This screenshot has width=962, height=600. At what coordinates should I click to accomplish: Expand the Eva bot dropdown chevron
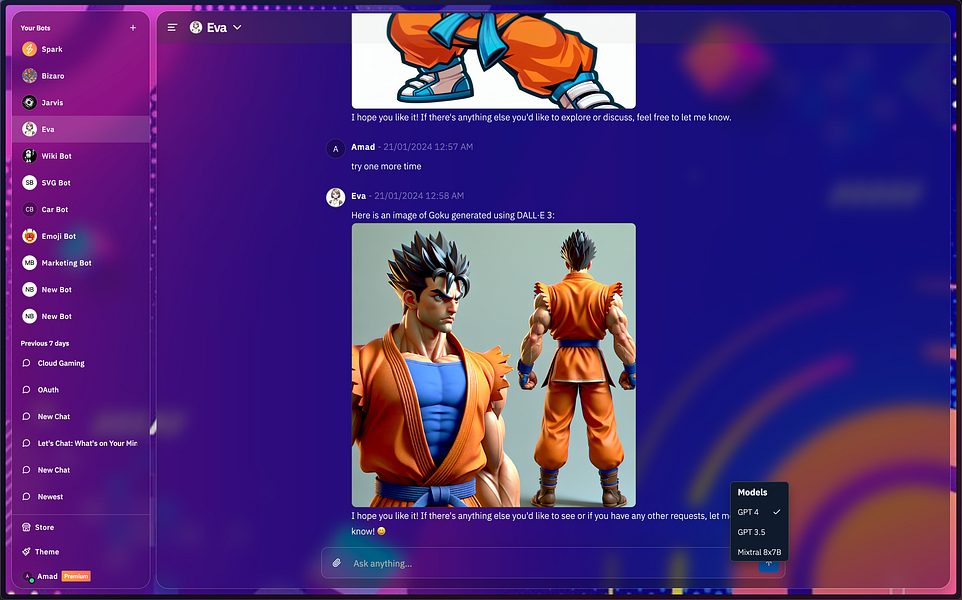point(237,28)
